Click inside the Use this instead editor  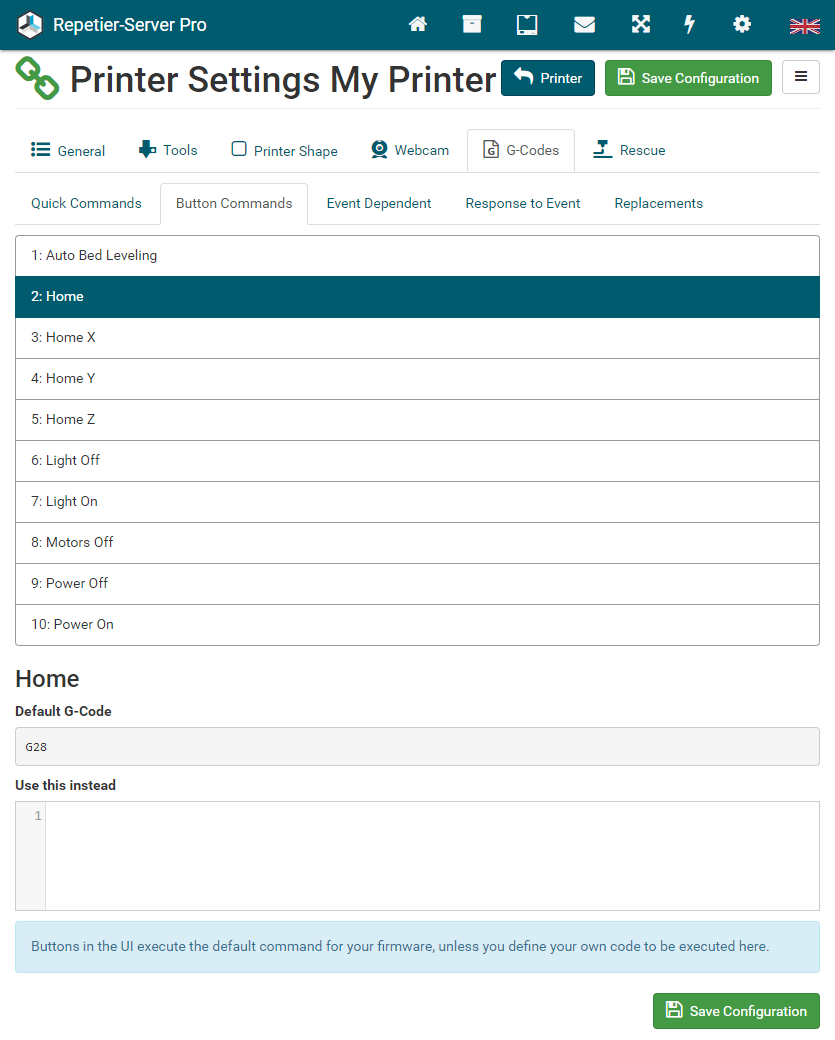430,855
